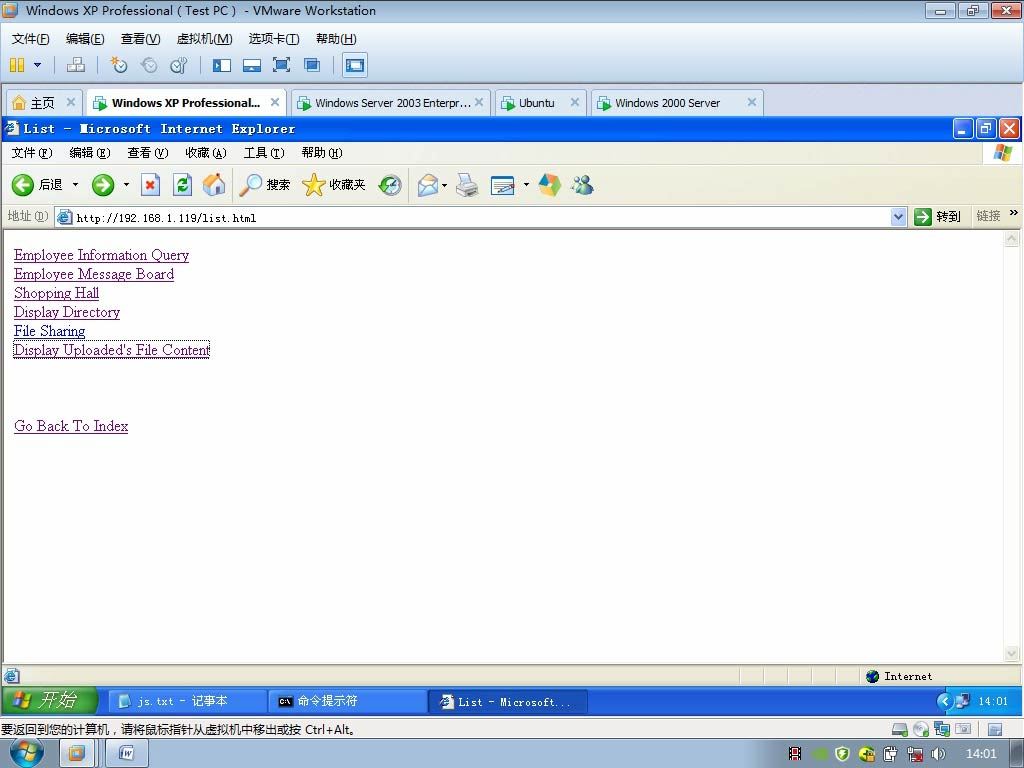Open Employee Message Board link

[94, 274]
